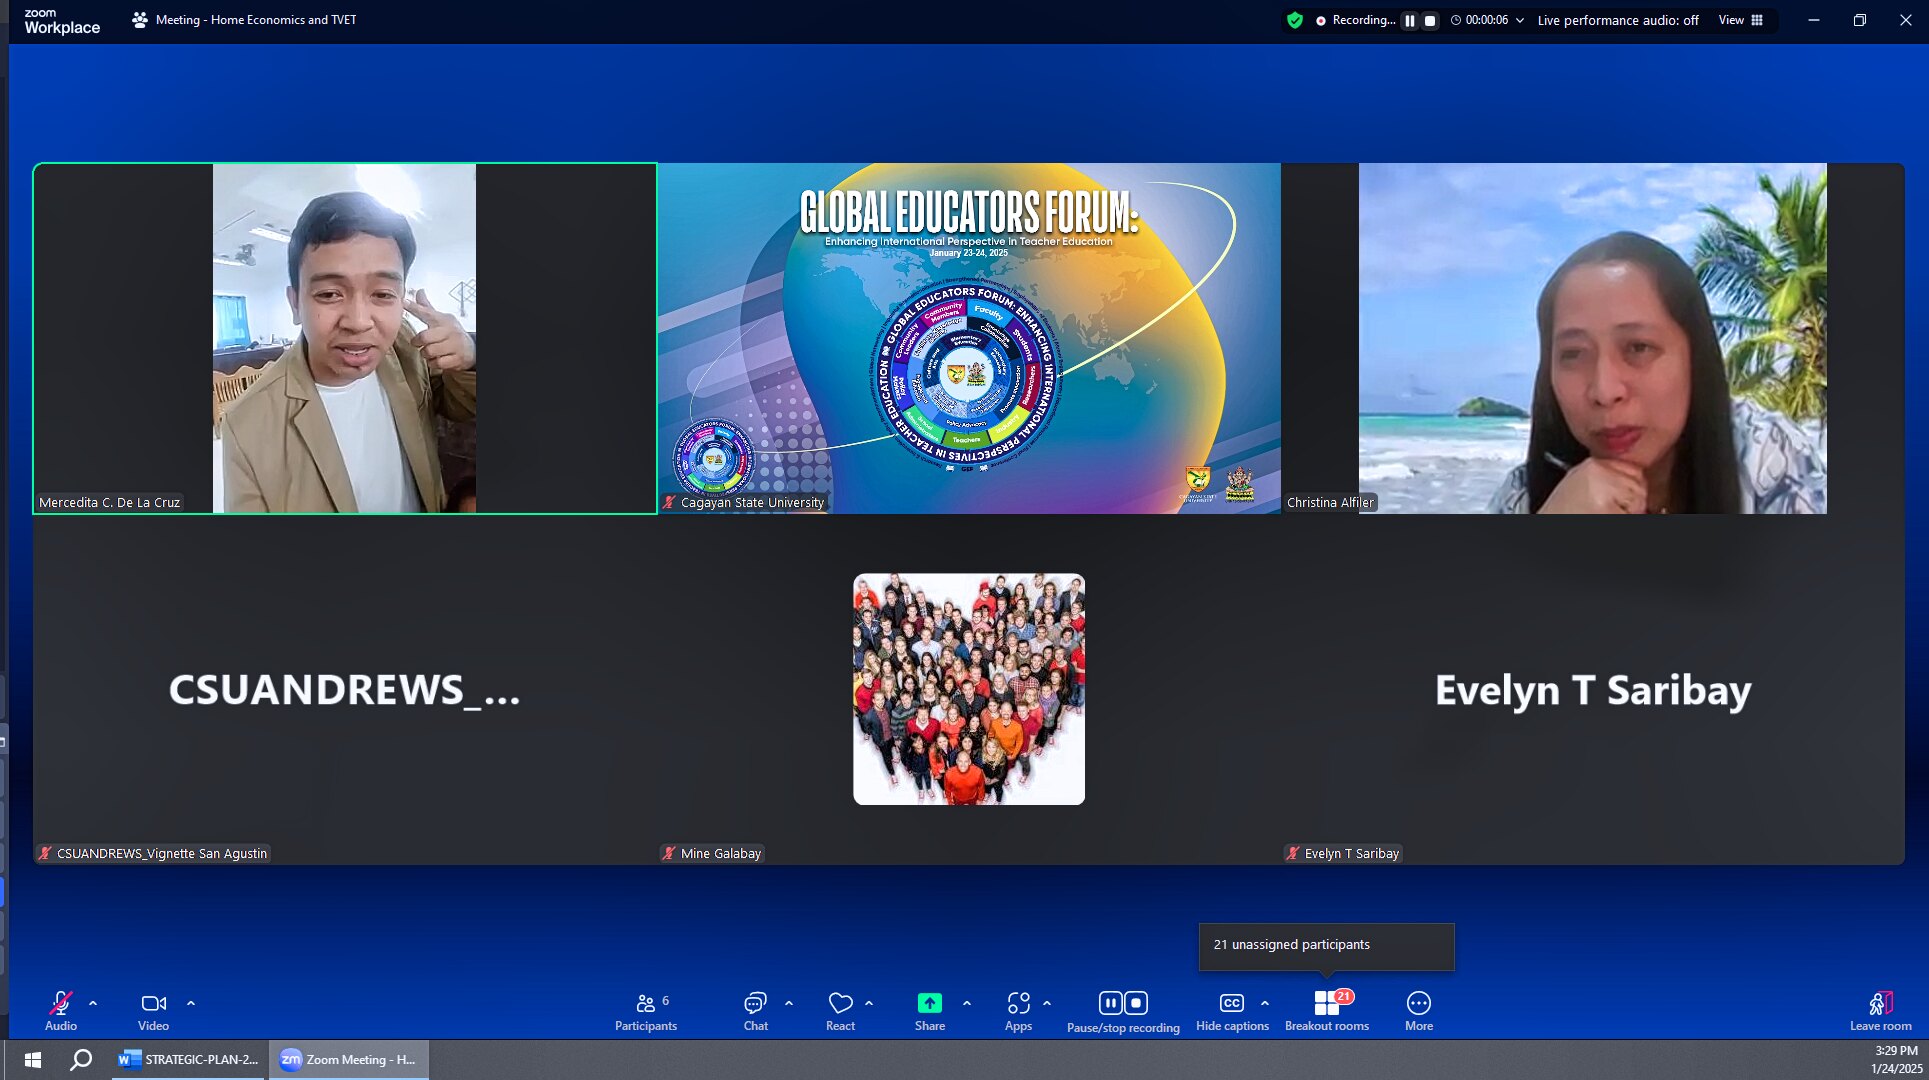This screenshot has height=1080, width=1929.
Task: Open Breakout rooms
Action: pyautogui.click(x=1327, y=1010)
